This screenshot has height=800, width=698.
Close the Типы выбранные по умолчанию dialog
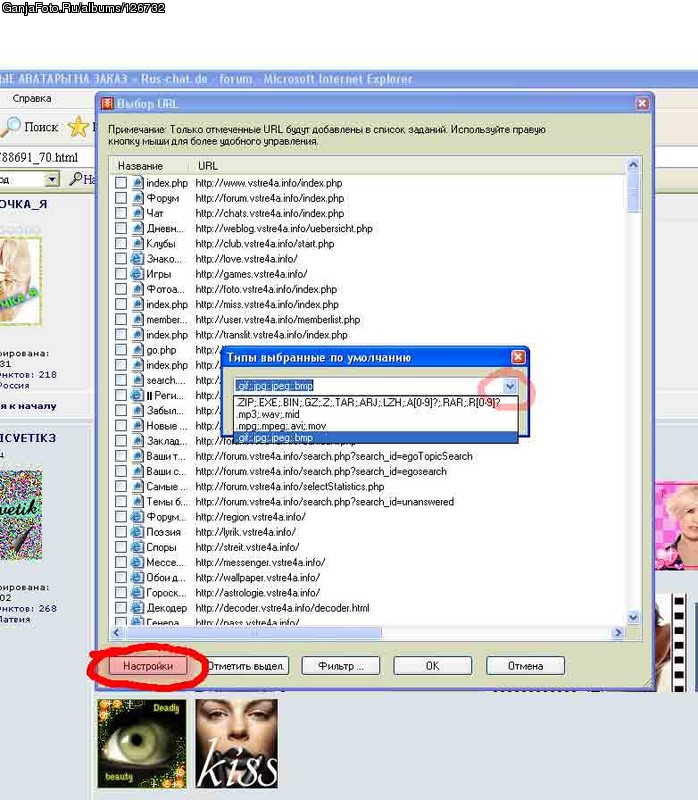pyautogui.click(x=518, y=357)
